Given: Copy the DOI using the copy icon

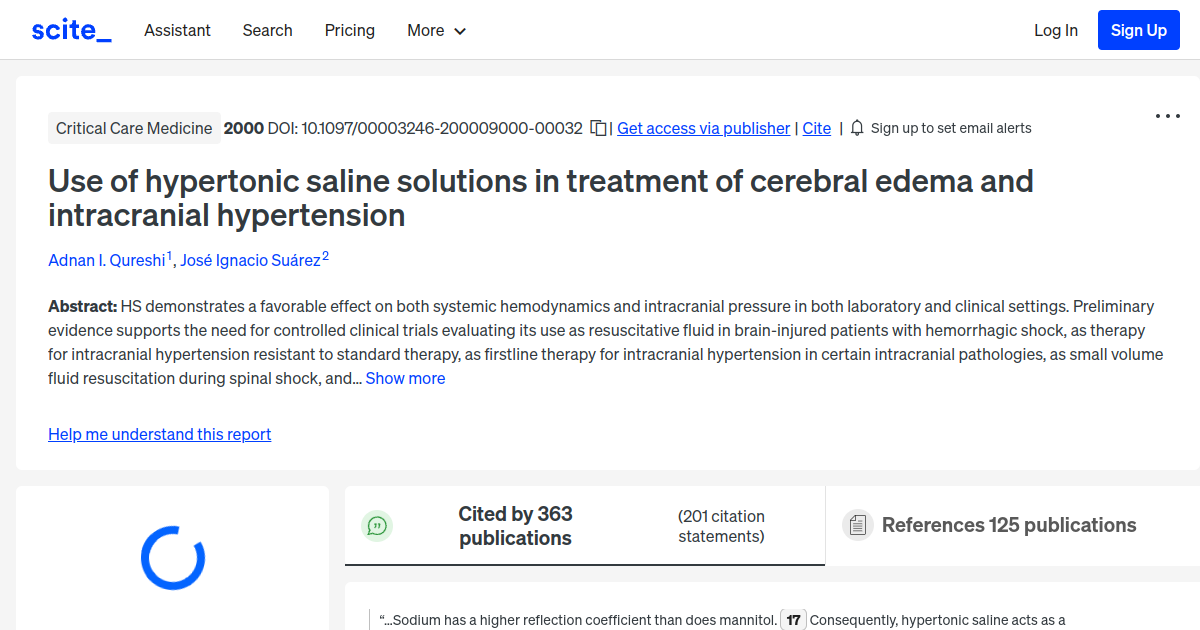Looking at the screenshot, I should pyautogui.click(x=596, y=128).
